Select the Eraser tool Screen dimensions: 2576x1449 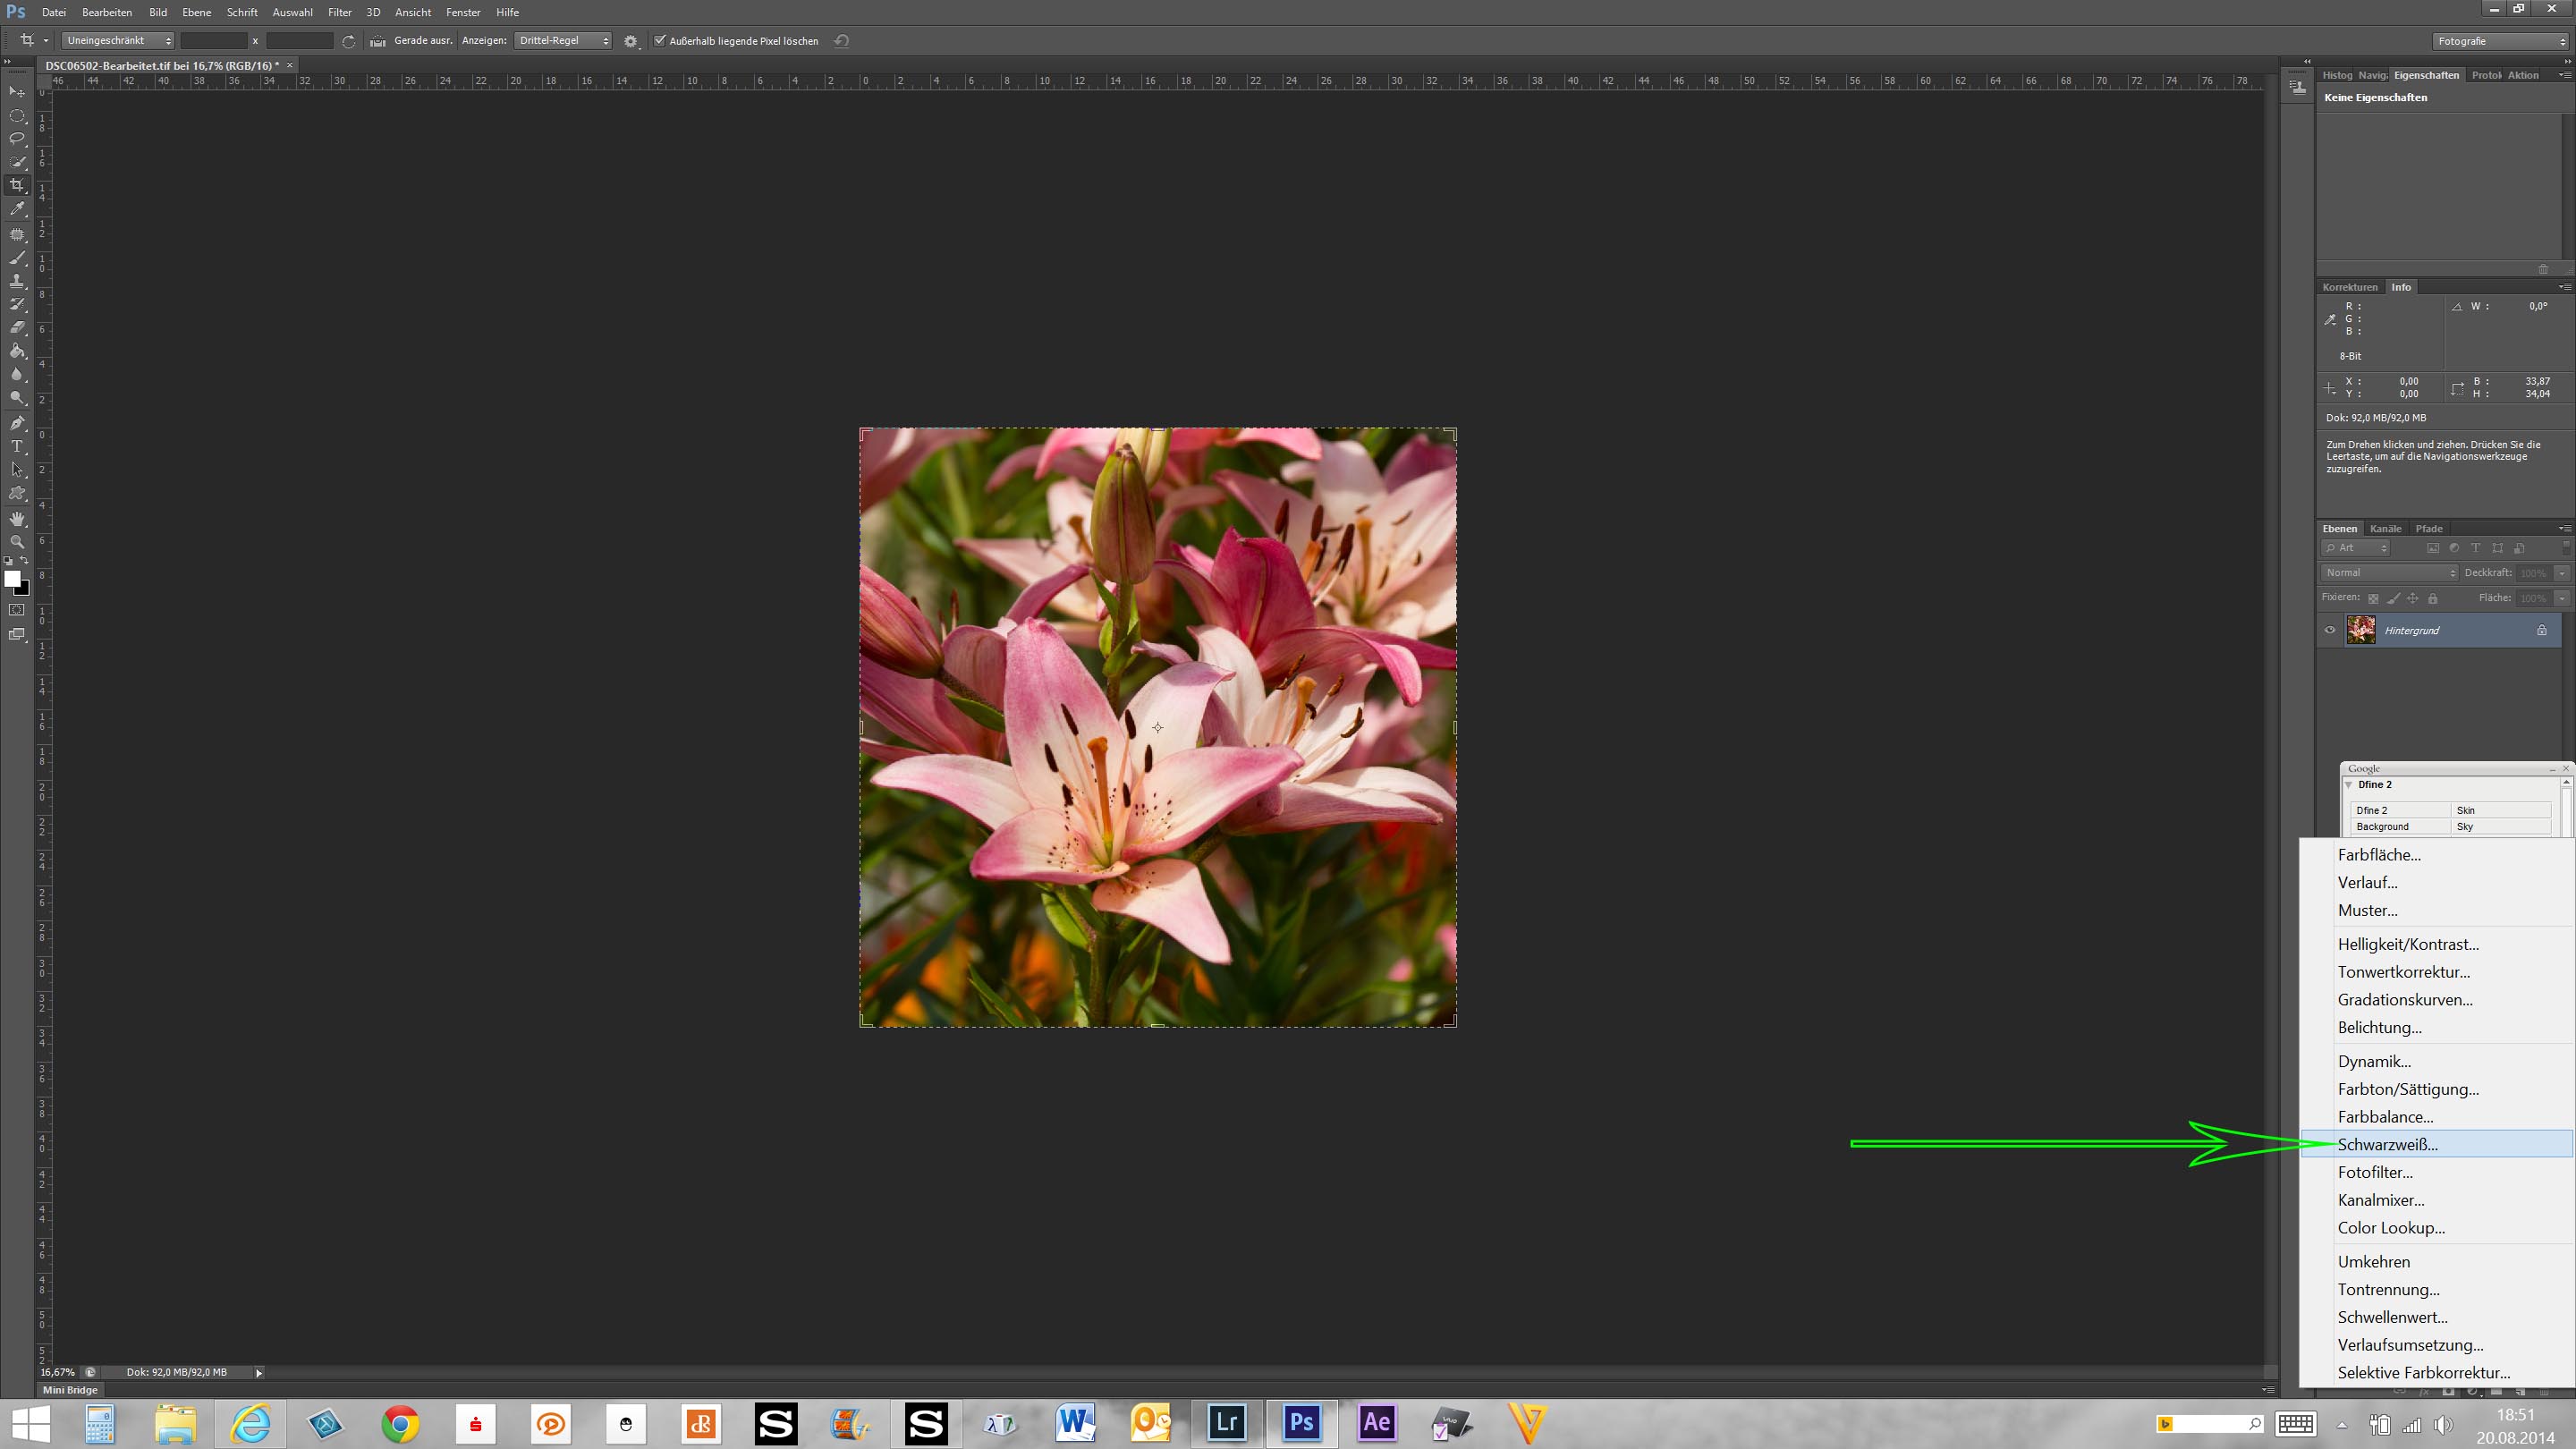click(17, 328)
